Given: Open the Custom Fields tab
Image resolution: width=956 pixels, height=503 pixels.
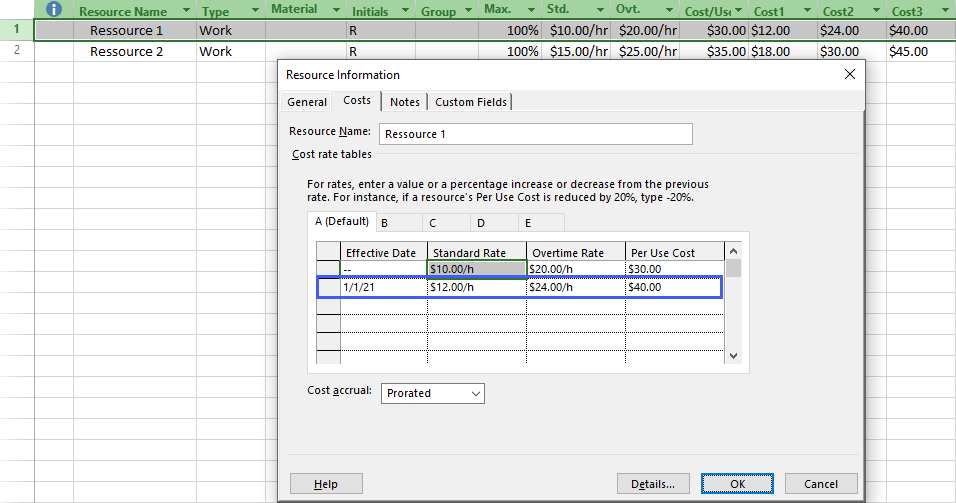Looking at the screenshot, I should click(x=471, y=102).
